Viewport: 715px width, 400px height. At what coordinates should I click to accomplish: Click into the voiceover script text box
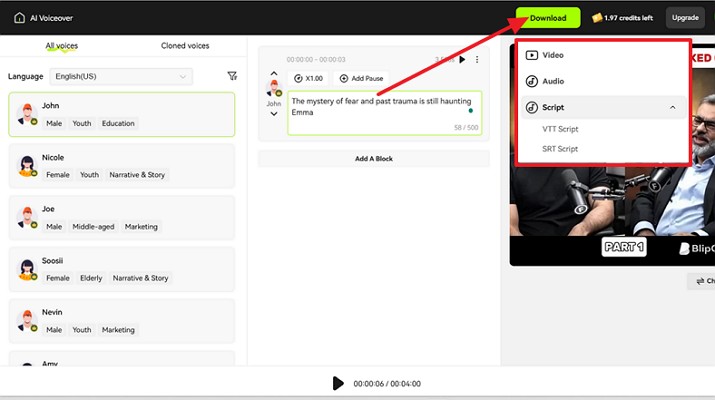(x=384, y=113)
